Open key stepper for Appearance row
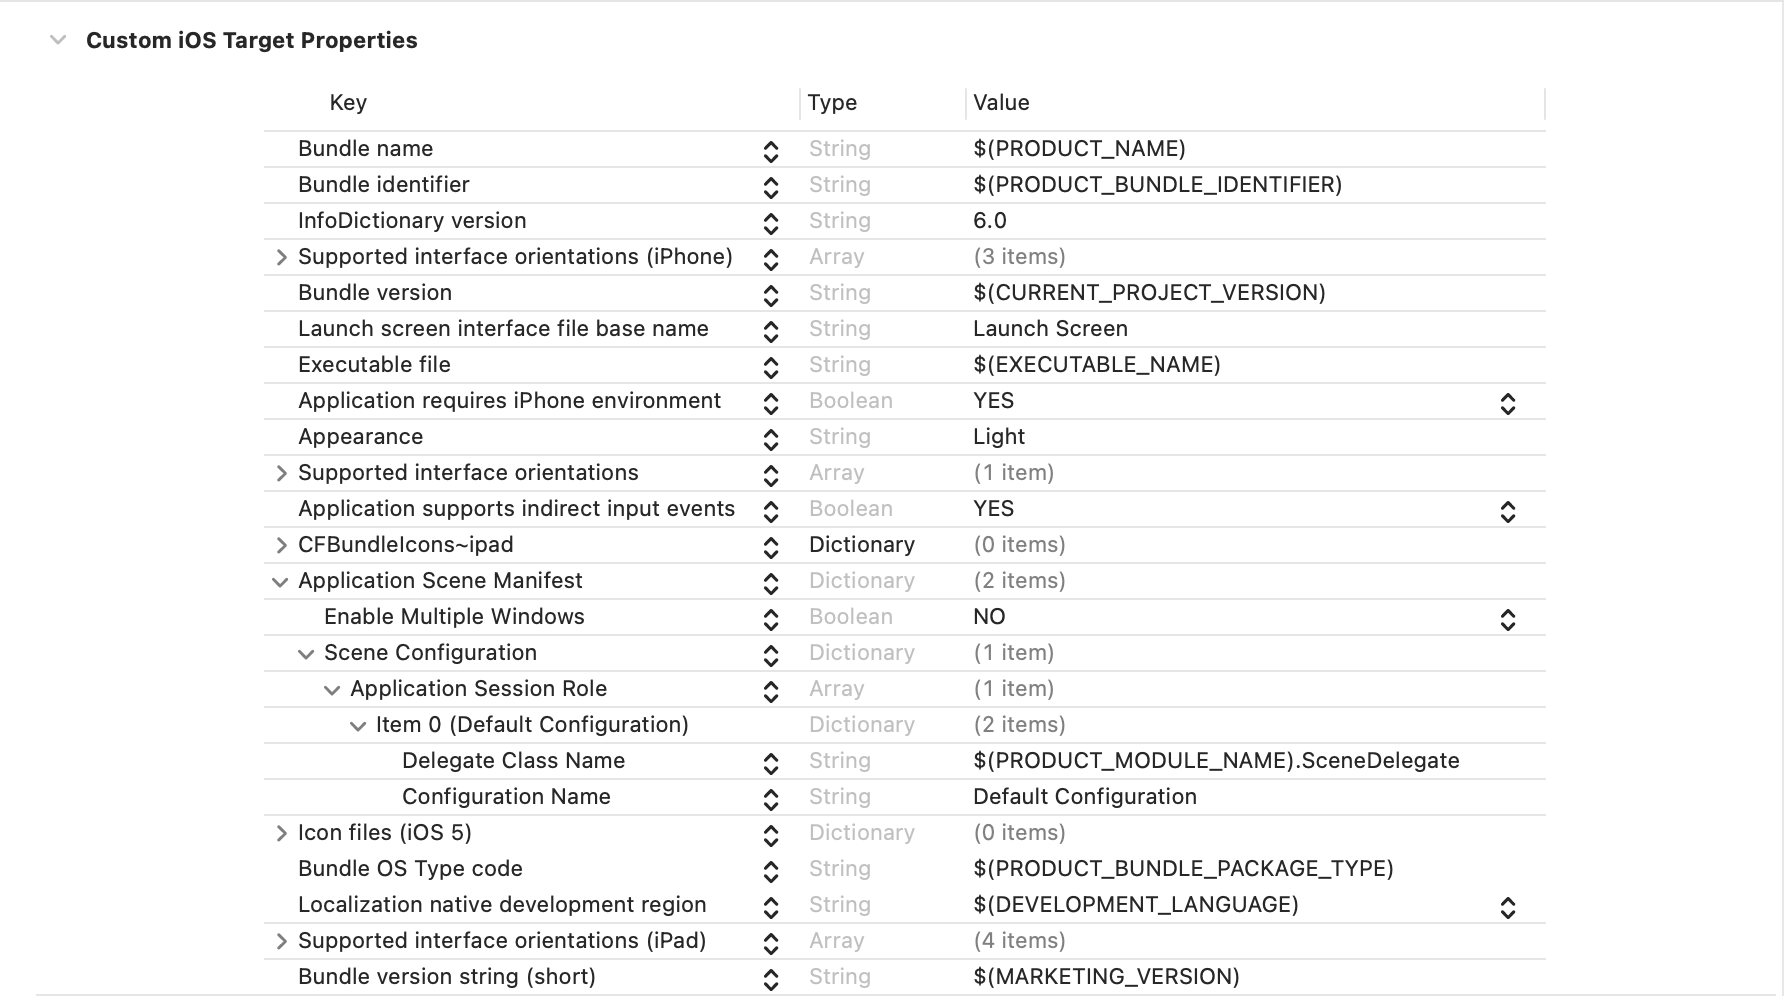Viewport: 1784px width, 996px height. tap(771, 439)
